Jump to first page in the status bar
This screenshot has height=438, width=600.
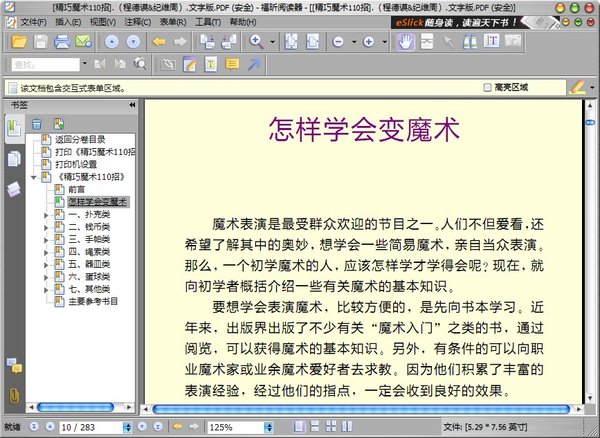pos(34,427)
